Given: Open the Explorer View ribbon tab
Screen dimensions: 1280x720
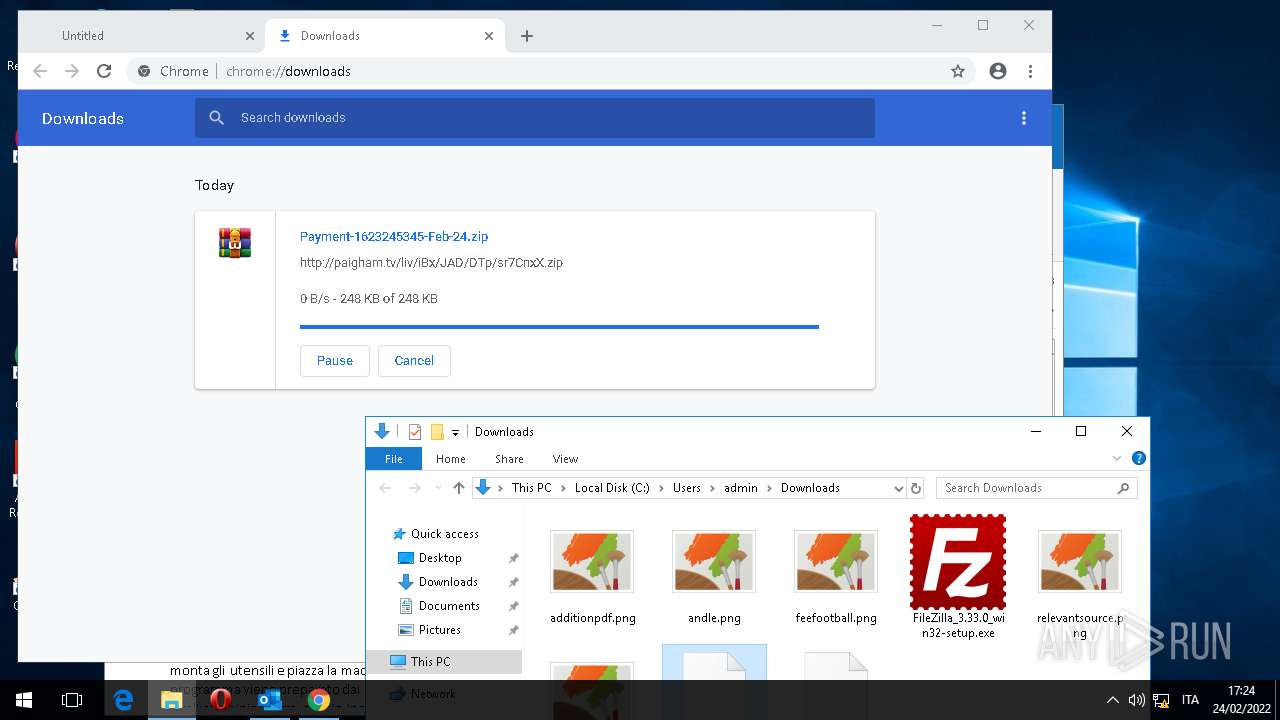Looking at the screenshot, I should coord(565,459).
